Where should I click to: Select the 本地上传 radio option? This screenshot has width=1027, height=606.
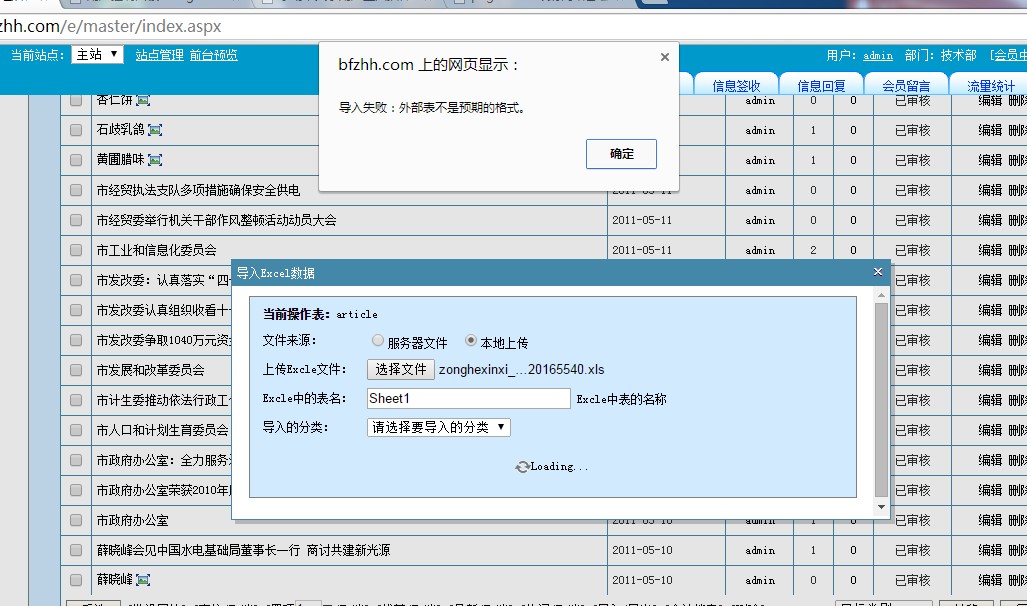pos(471,342)
